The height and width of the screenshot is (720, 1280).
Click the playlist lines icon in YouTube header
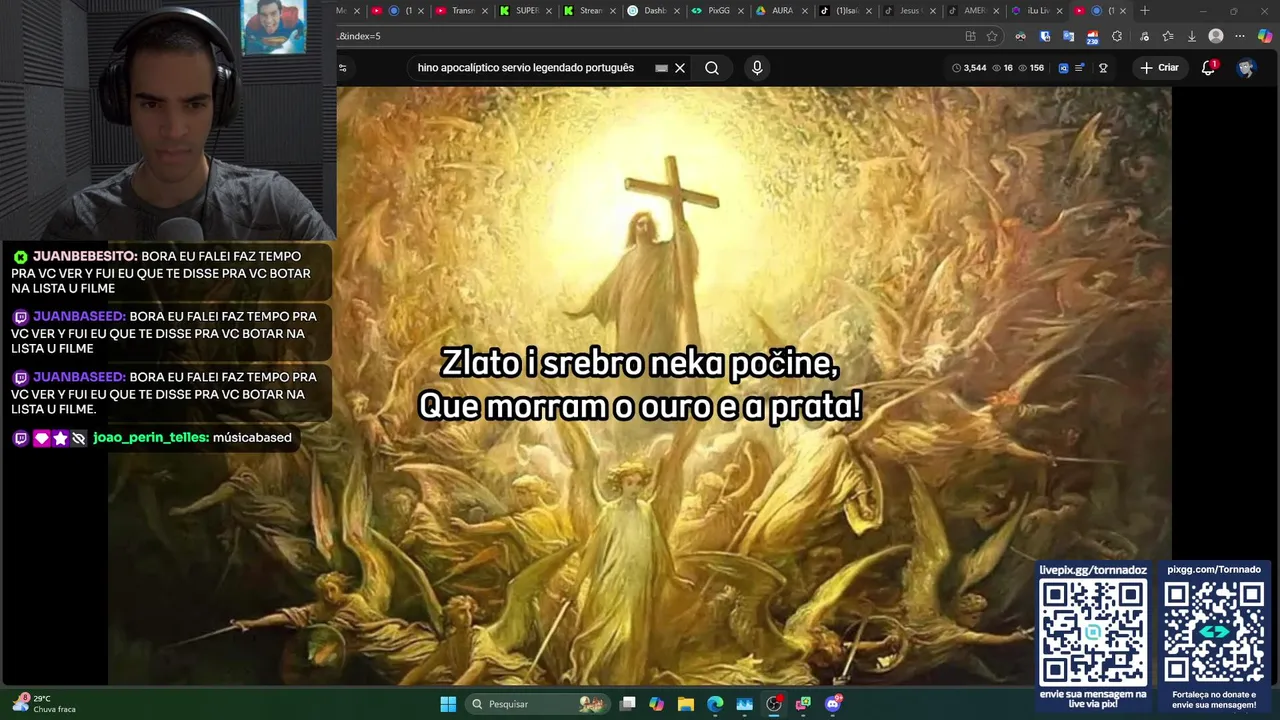pos(1080,68)
